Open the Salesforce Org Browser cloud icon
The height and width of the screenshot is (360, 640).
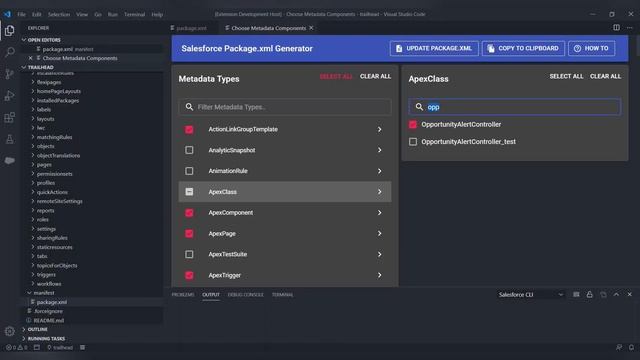tap(9, 160)
